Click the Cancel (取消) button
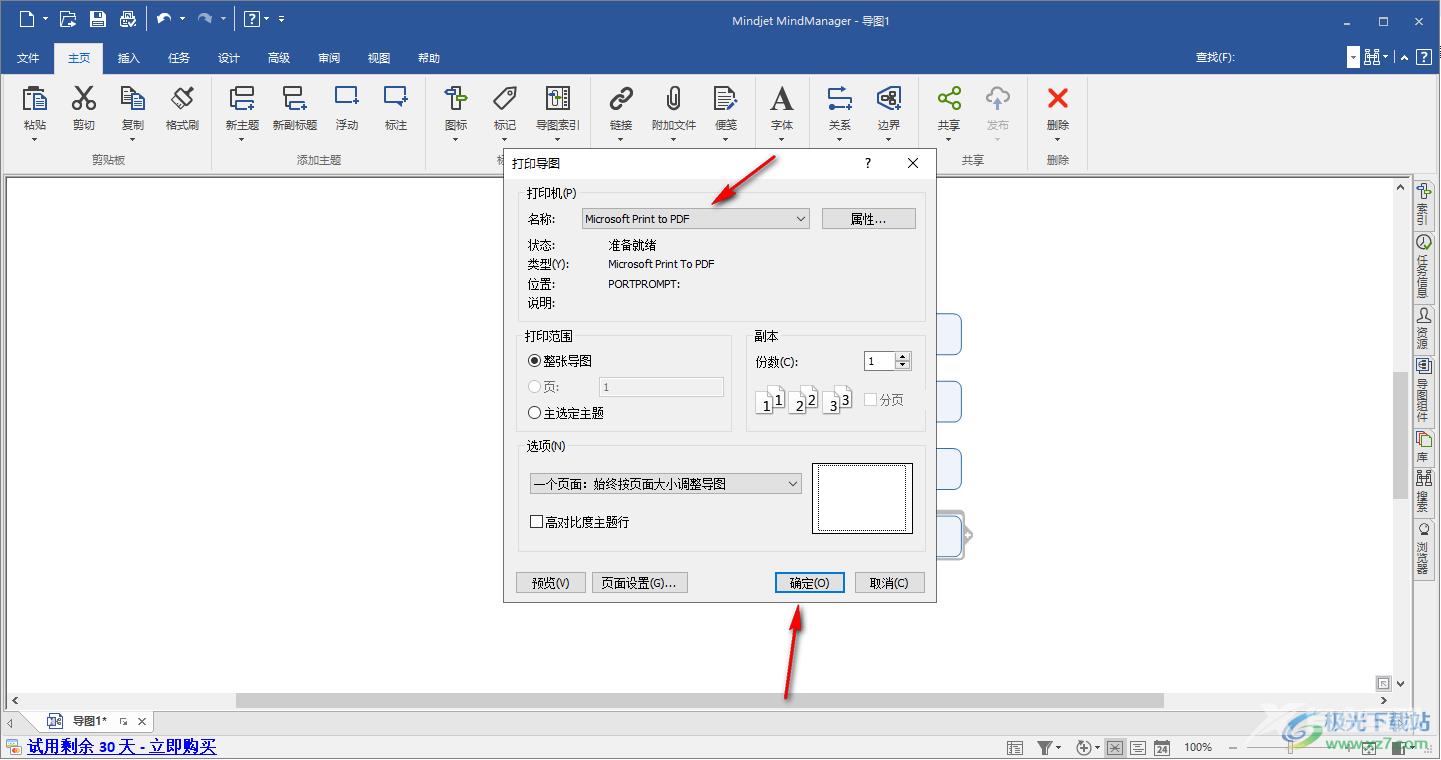Screen dimensions: 1441x760 click(889, 583)
